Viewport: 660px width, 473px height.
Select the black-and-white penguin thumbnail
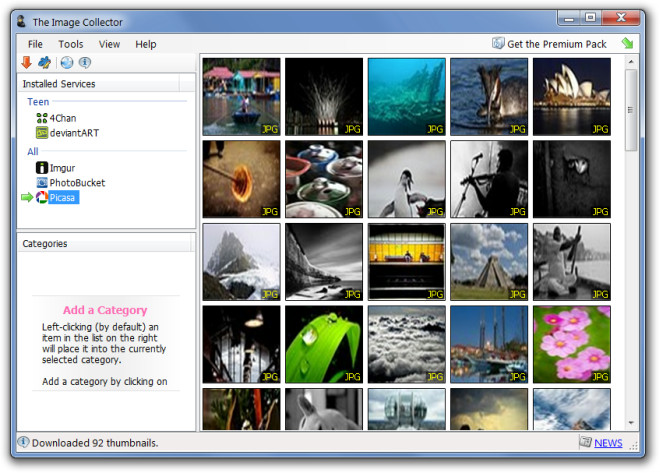click(x=407, y=179)
